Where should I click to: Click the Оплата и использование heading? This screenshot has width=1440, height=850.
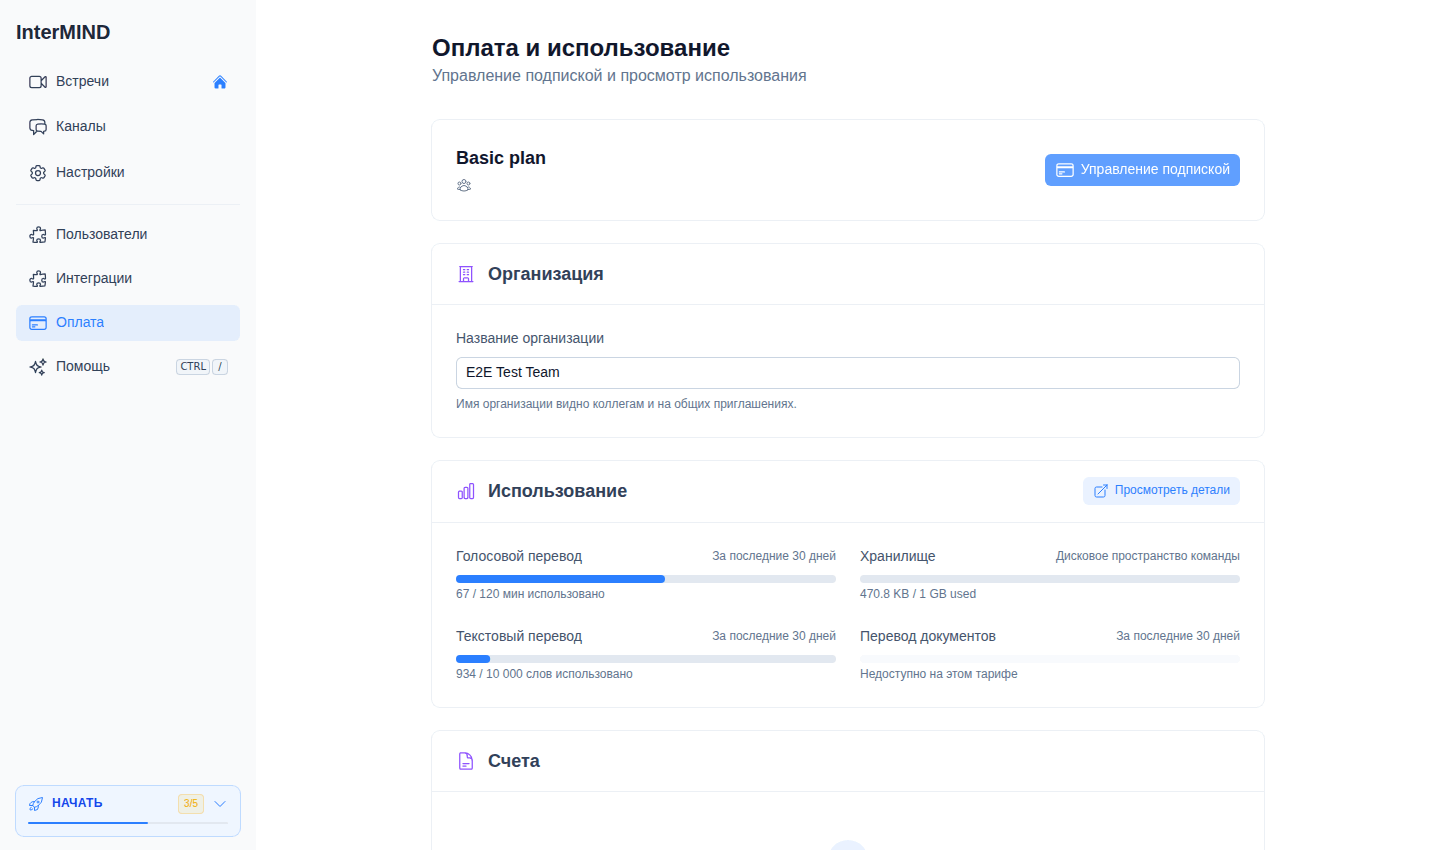[x=581, y=48]
